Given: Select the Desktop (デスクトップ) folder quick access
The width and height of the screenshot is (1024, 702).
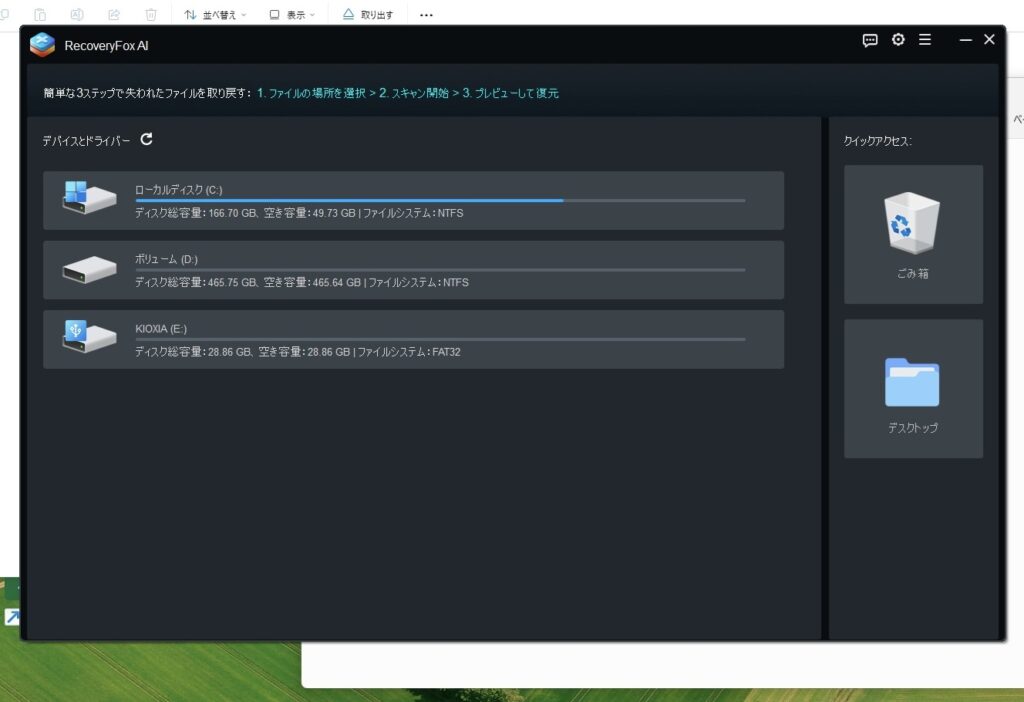Looking at the screenshot, I should (x=913, y=388).
